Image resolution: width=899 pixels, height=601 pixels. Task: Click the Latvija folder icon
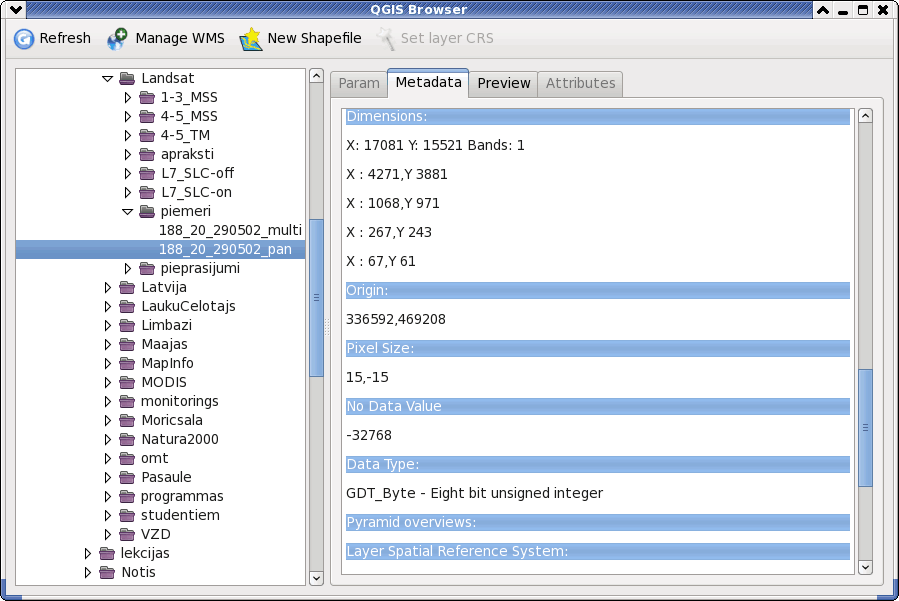point(127,287)
